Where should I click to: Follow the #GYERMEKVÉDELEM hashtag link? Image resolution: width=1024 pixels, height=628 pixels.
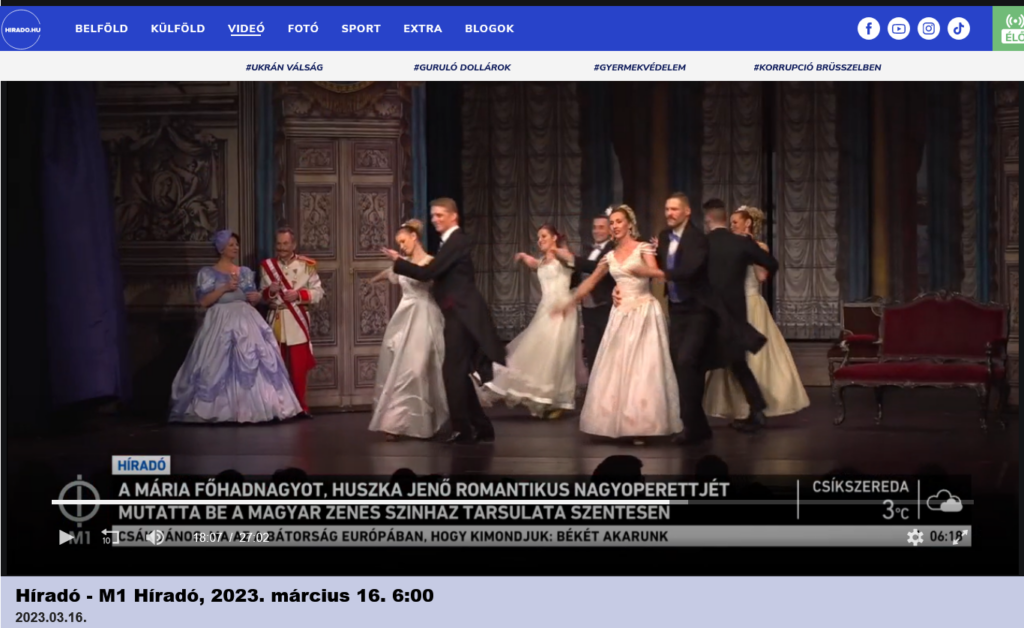(x=639, y=67)
